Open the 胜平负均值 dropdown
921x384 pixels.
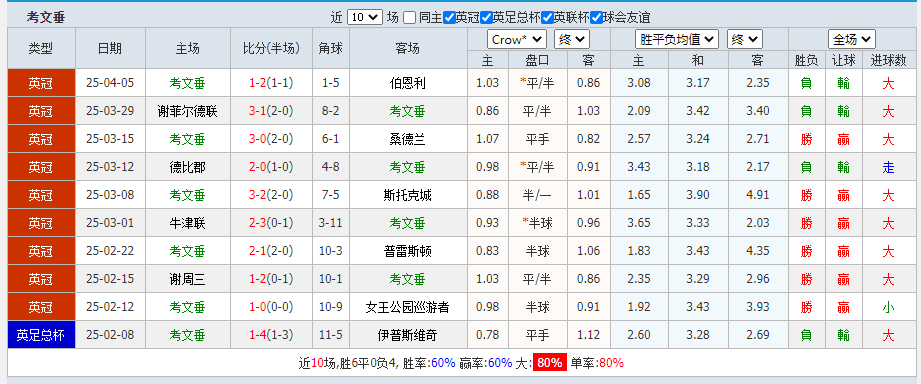(677, 39)
